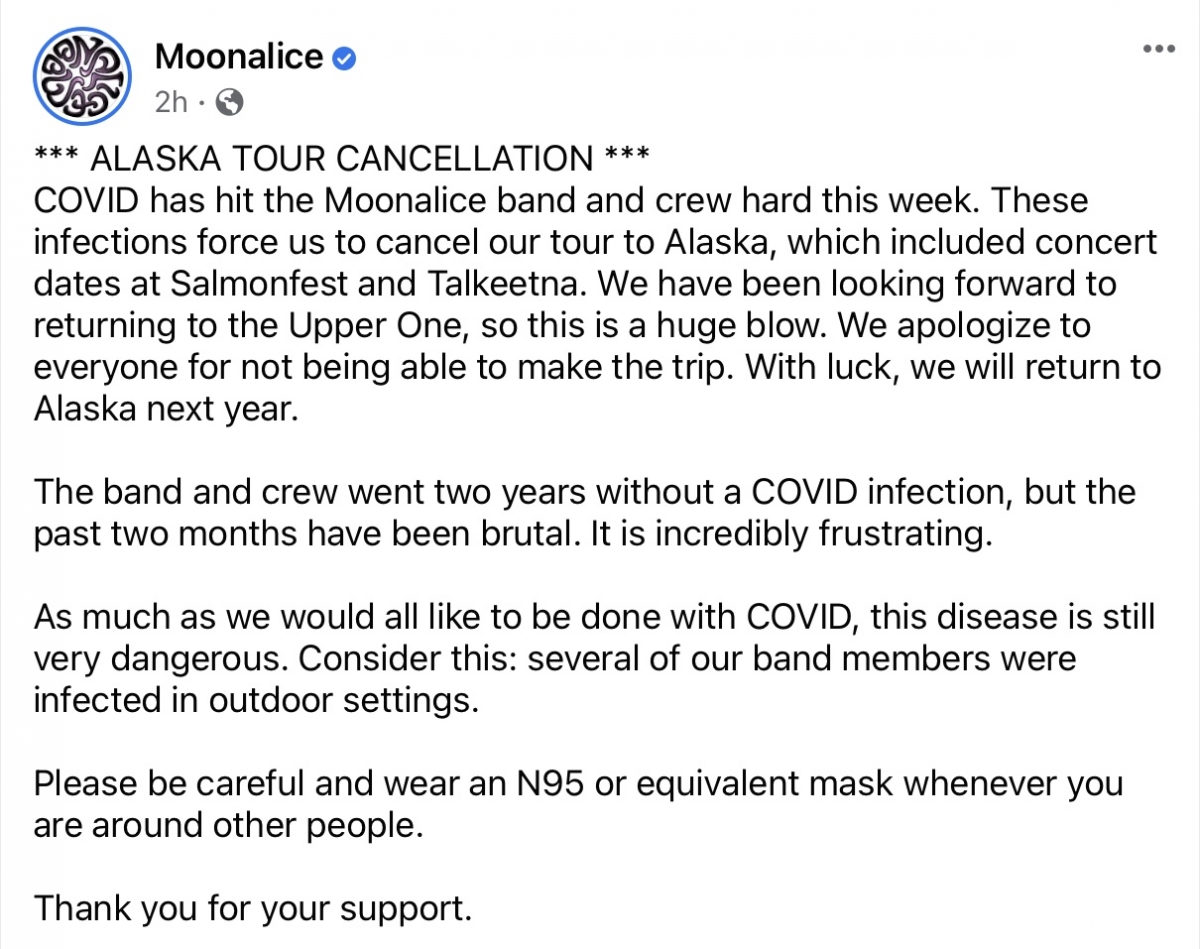Click the line starting As much as we
The height and width of the screenshot is (949, 1200).
[594, 617]
